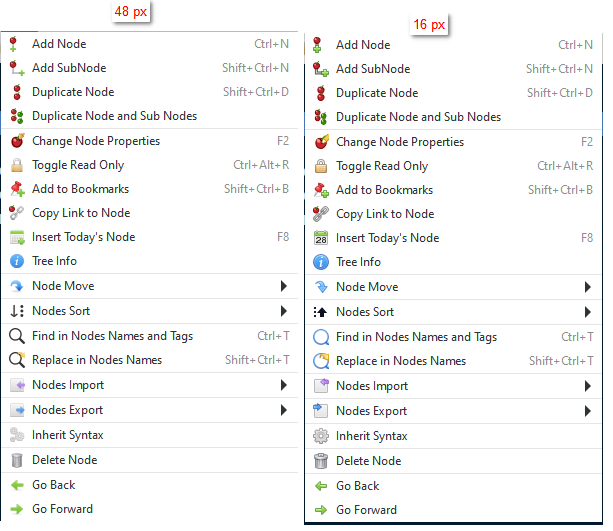
Task: Click the Nodes Sort arrow icon in left menu
Action: click(17, 311)
